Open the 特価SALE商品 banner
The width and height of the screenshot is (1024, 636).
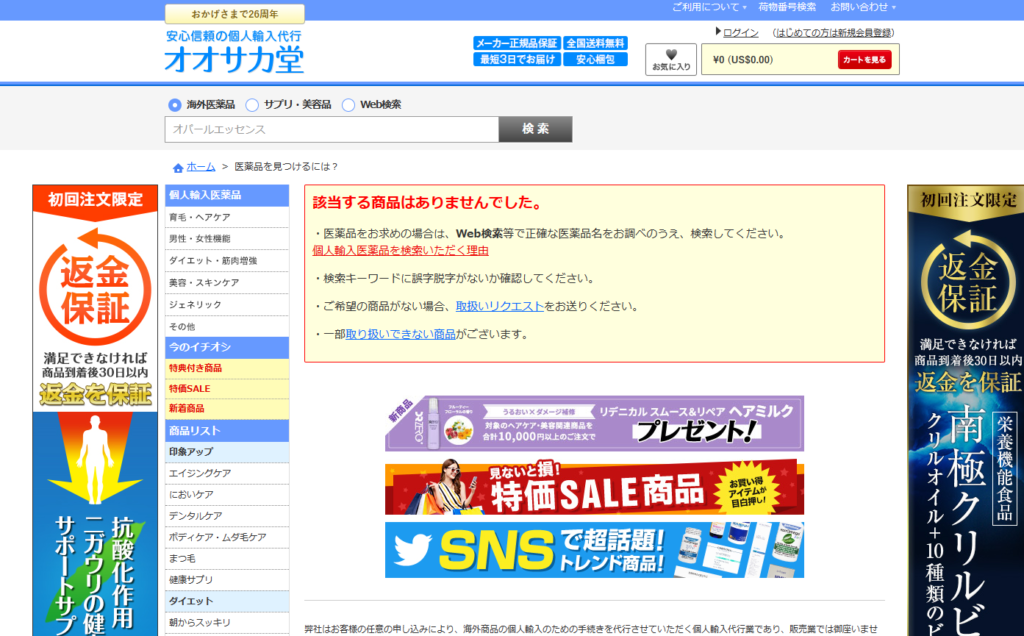click(x=594, y=487)
